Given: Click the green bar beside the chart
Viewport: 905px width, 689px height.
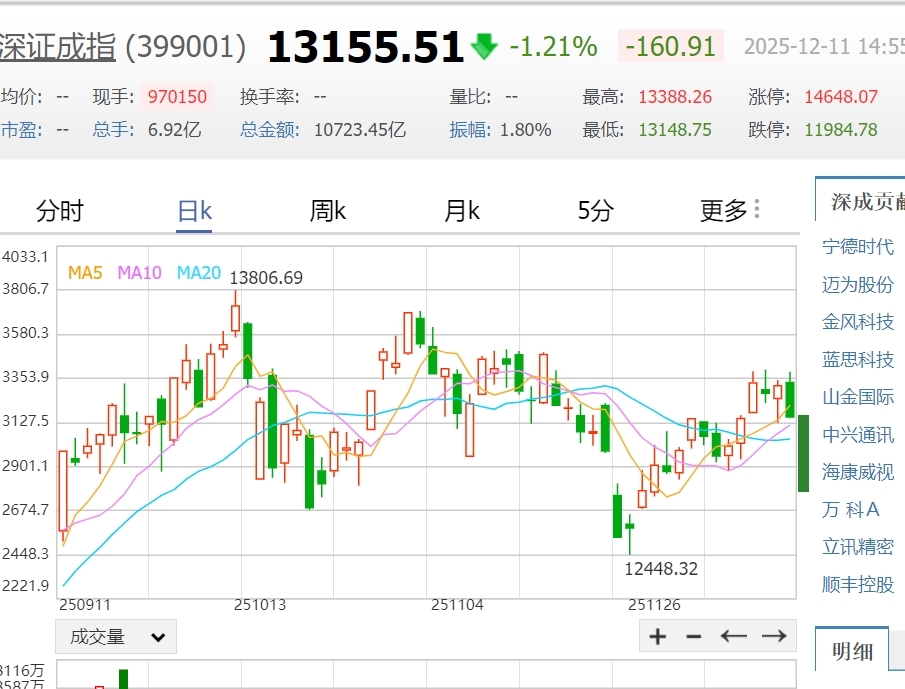Looking at the screenshot, I should point(803,453).
